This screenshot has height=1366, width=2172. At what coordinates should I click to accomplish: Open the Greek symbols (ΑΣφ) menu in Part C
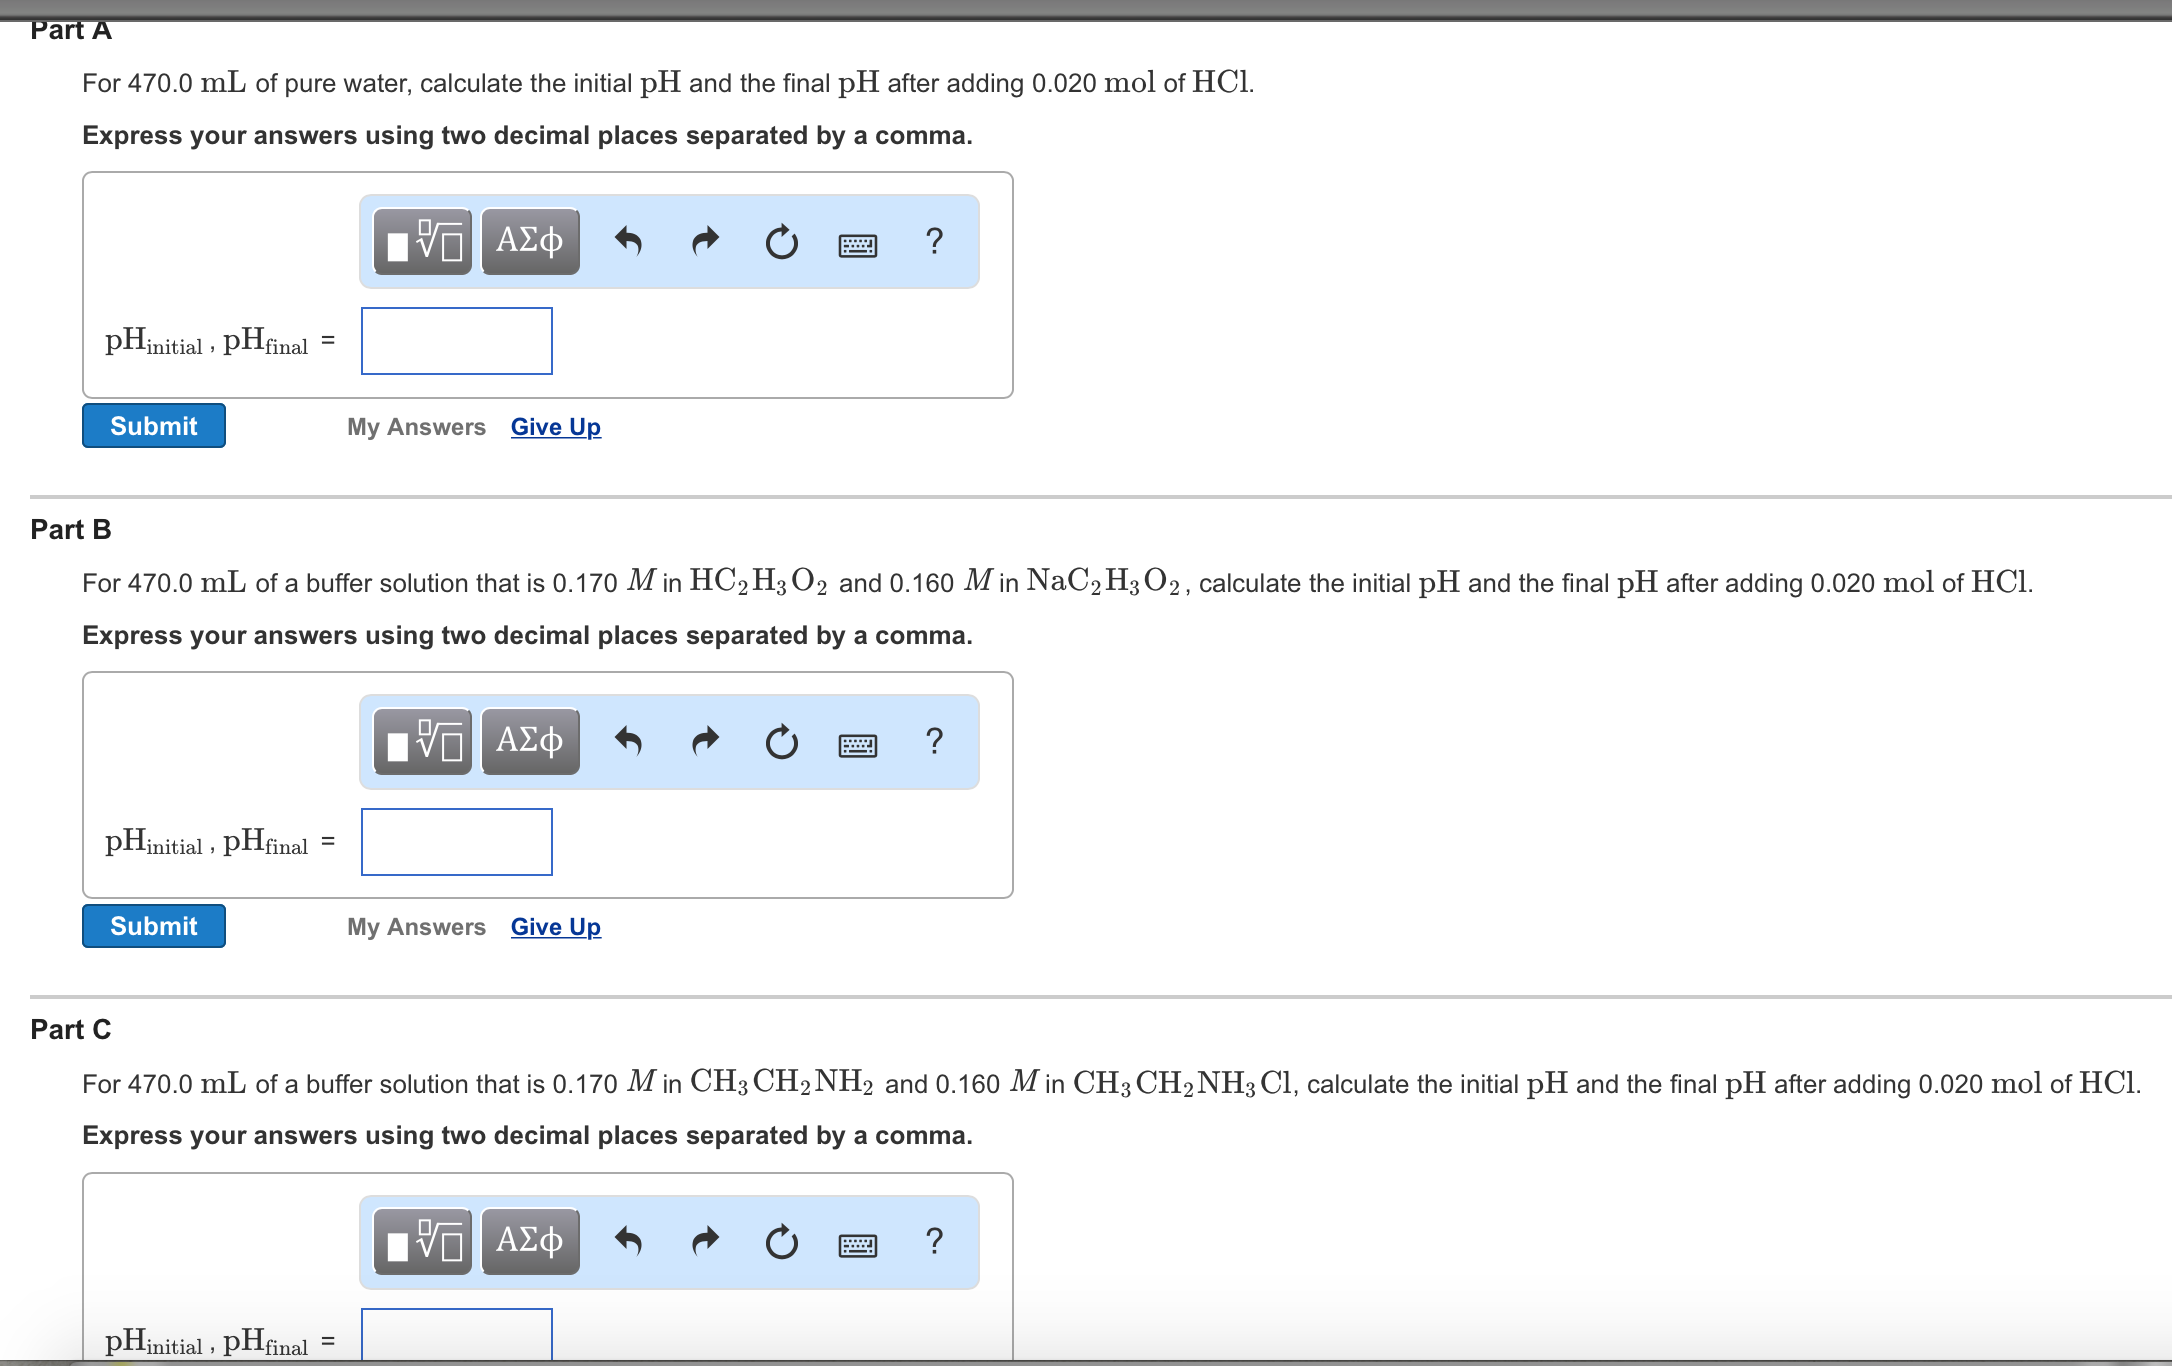click(x=529, y=1241)
